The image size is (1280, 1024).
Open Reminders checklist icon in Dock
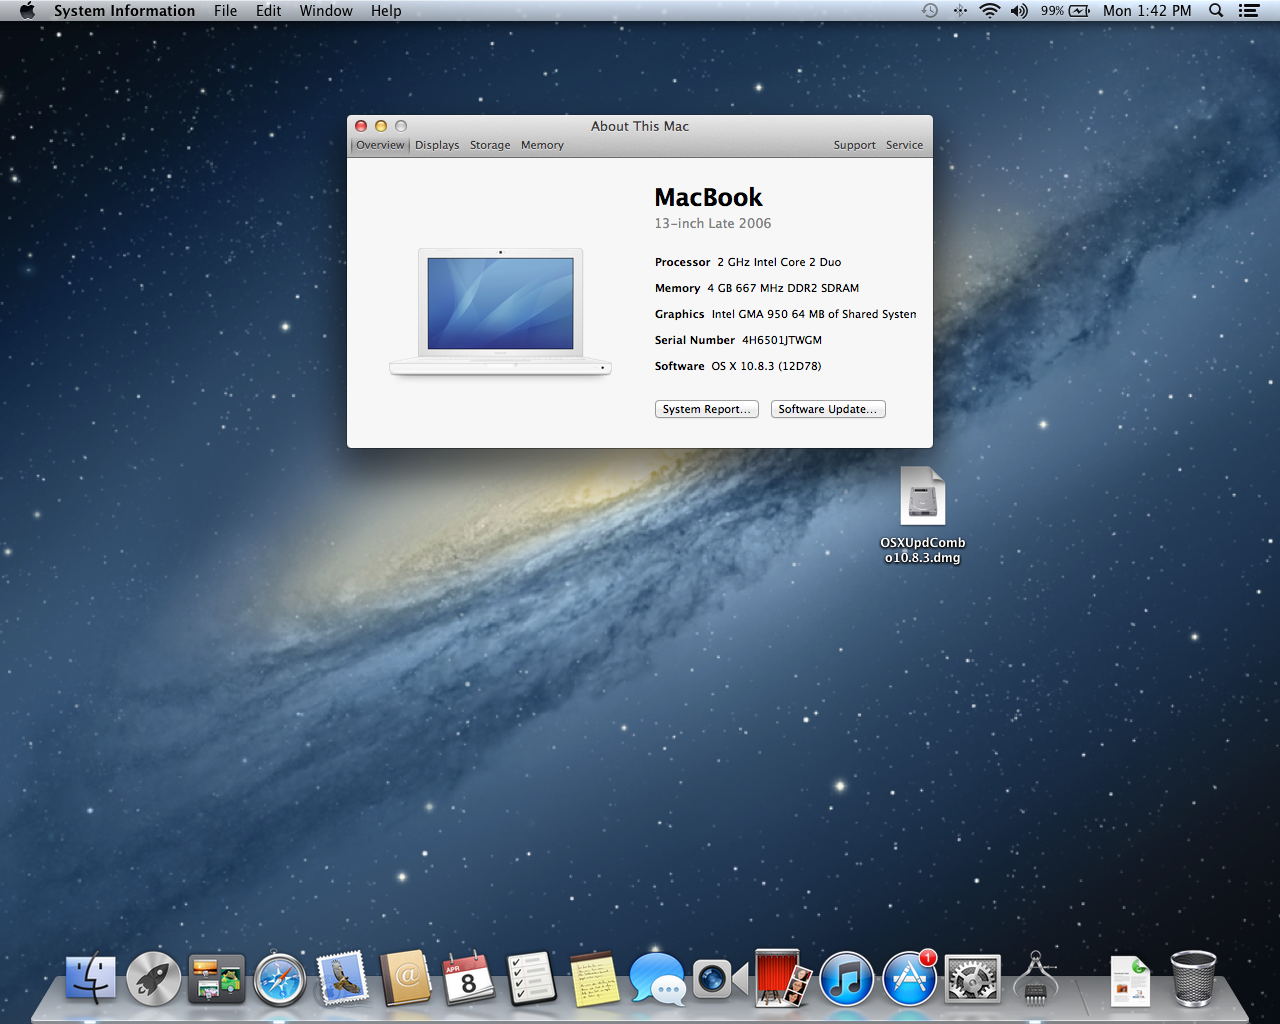pyautogui.click(x=531, y=978)
